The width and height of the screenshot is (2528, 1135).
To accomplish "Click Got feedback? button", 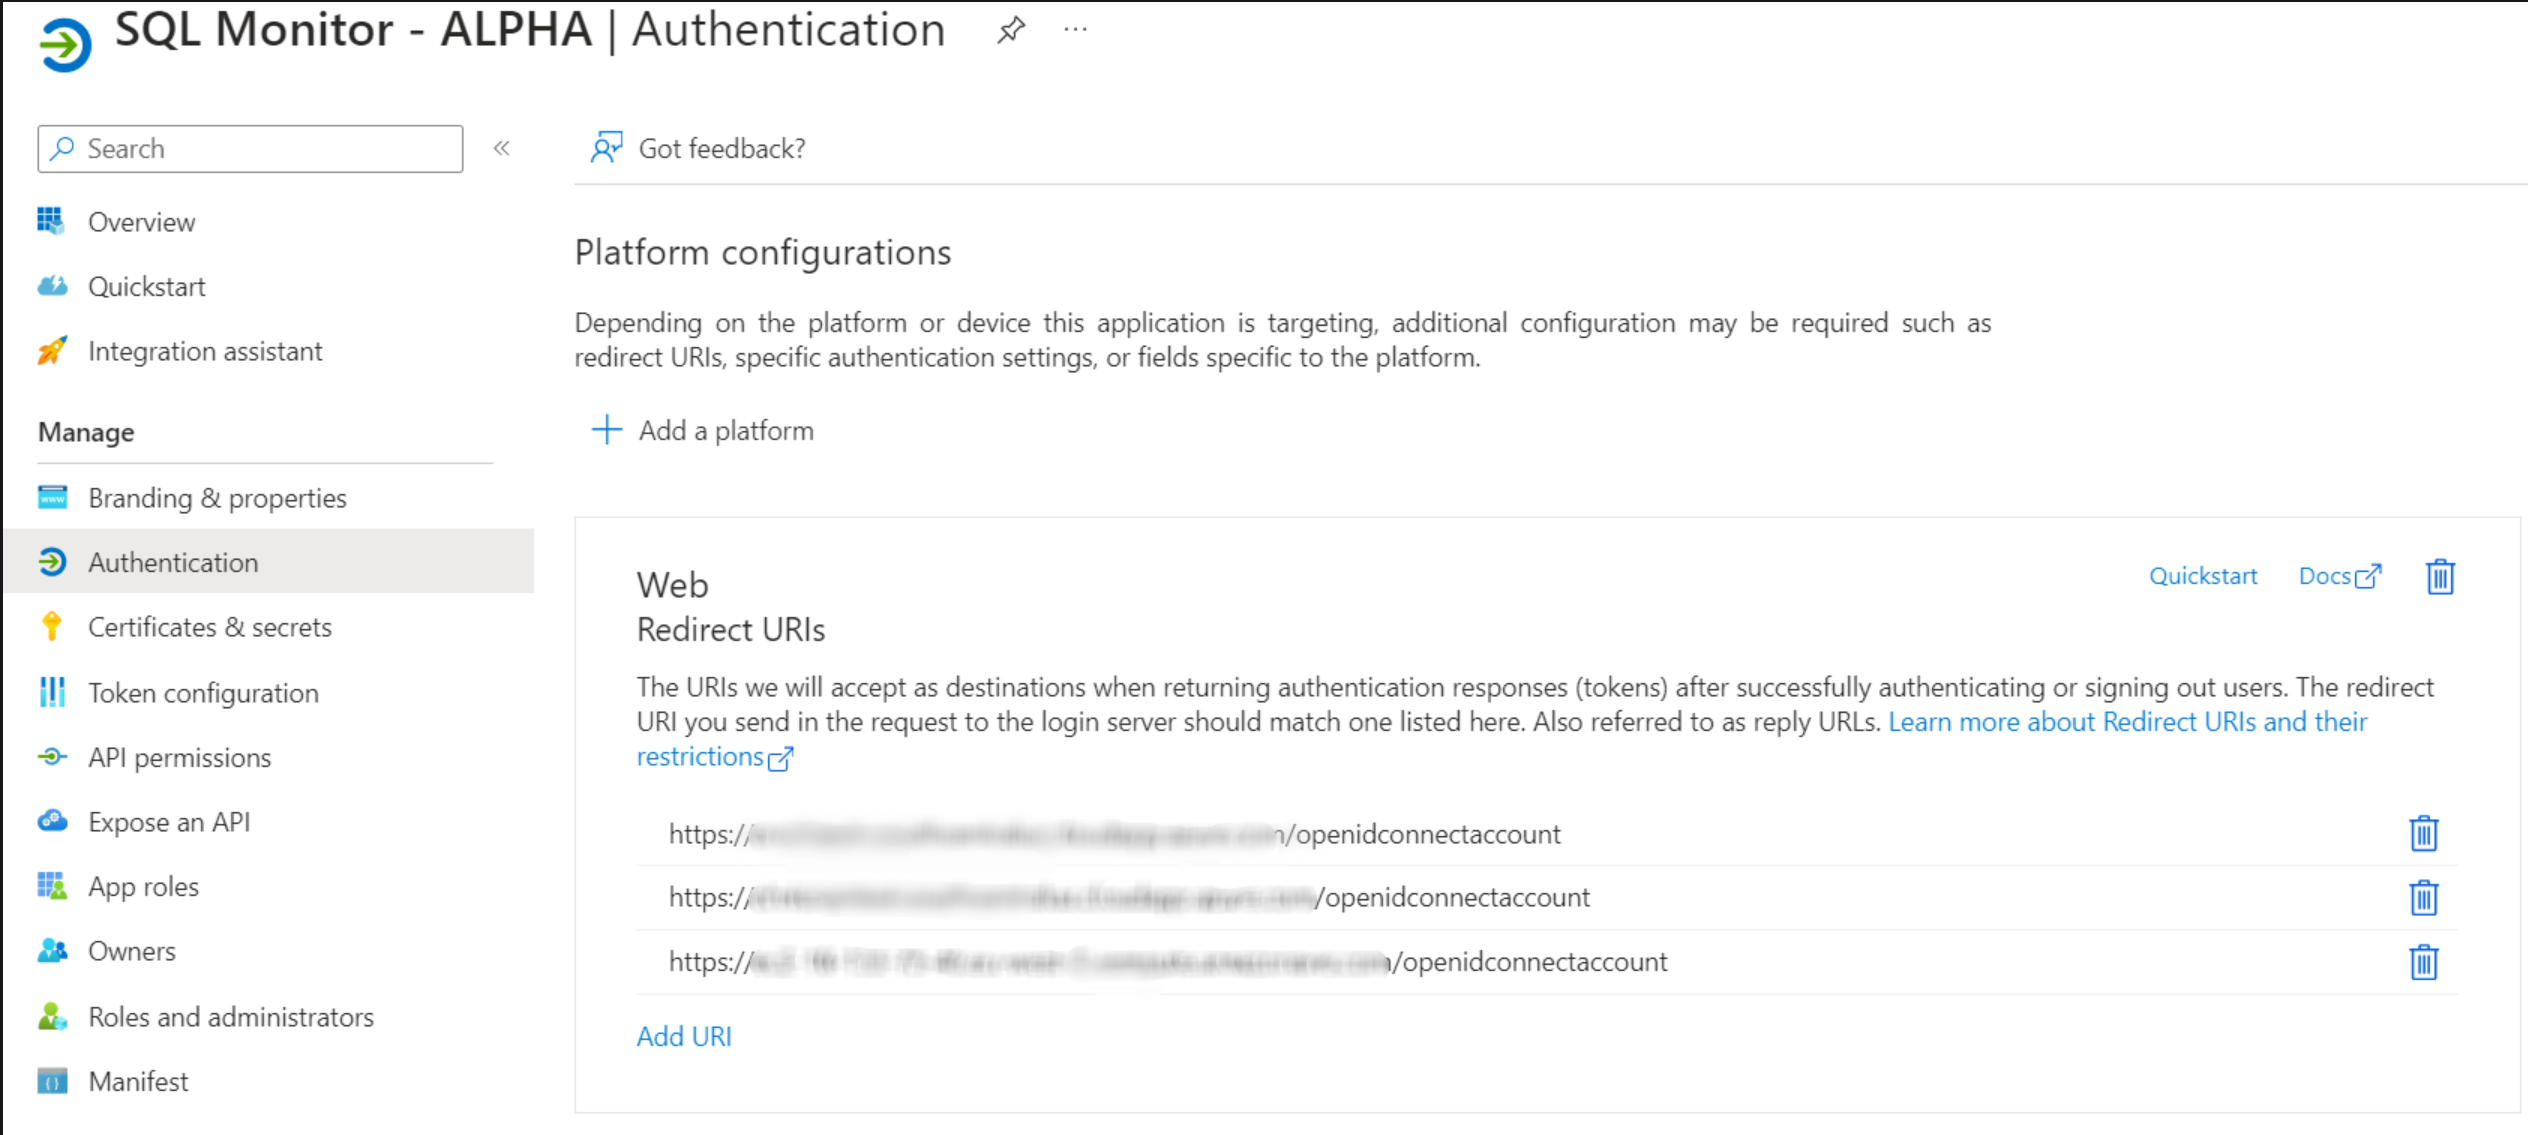I will (x=698, y=148).
